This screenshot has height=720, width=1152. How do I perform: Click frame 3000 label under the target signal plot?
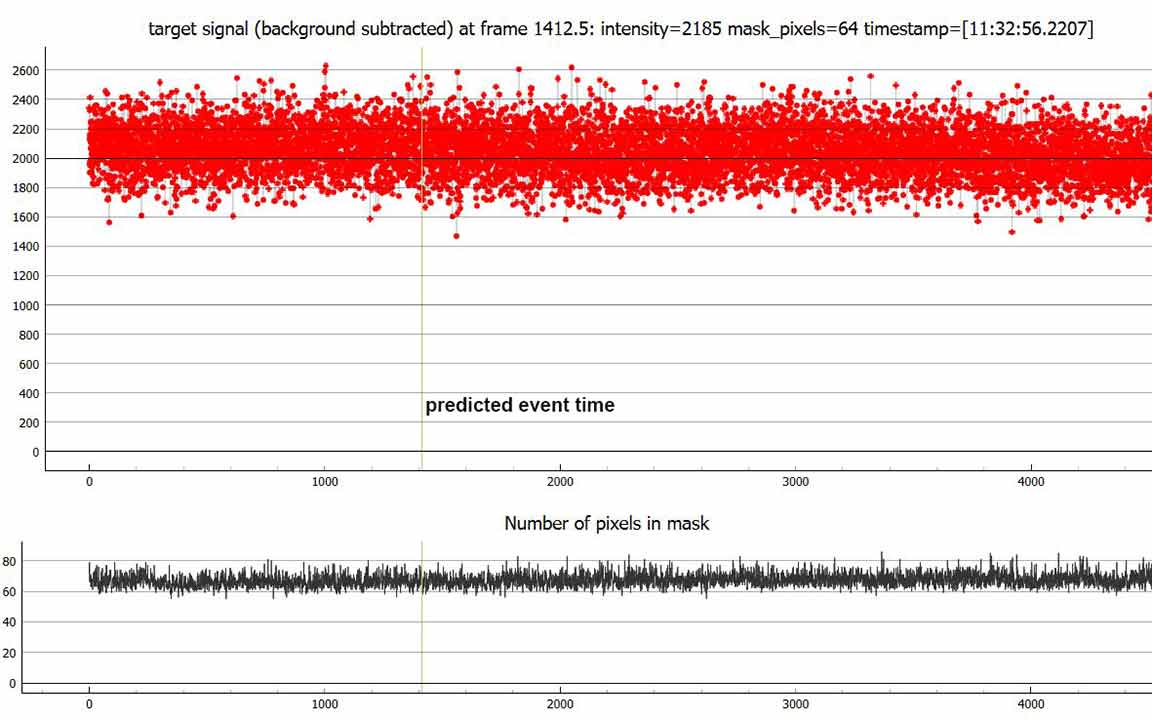(795, 482)
